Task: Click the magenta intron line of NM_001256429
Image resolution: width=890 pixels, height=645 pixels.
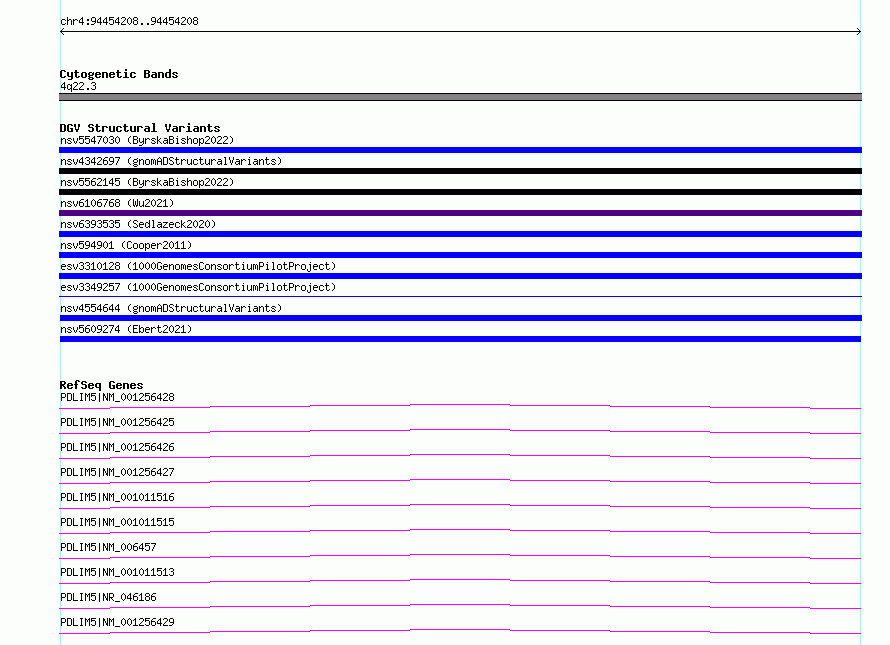Action: pyautogui.click(x=460, y=631)
